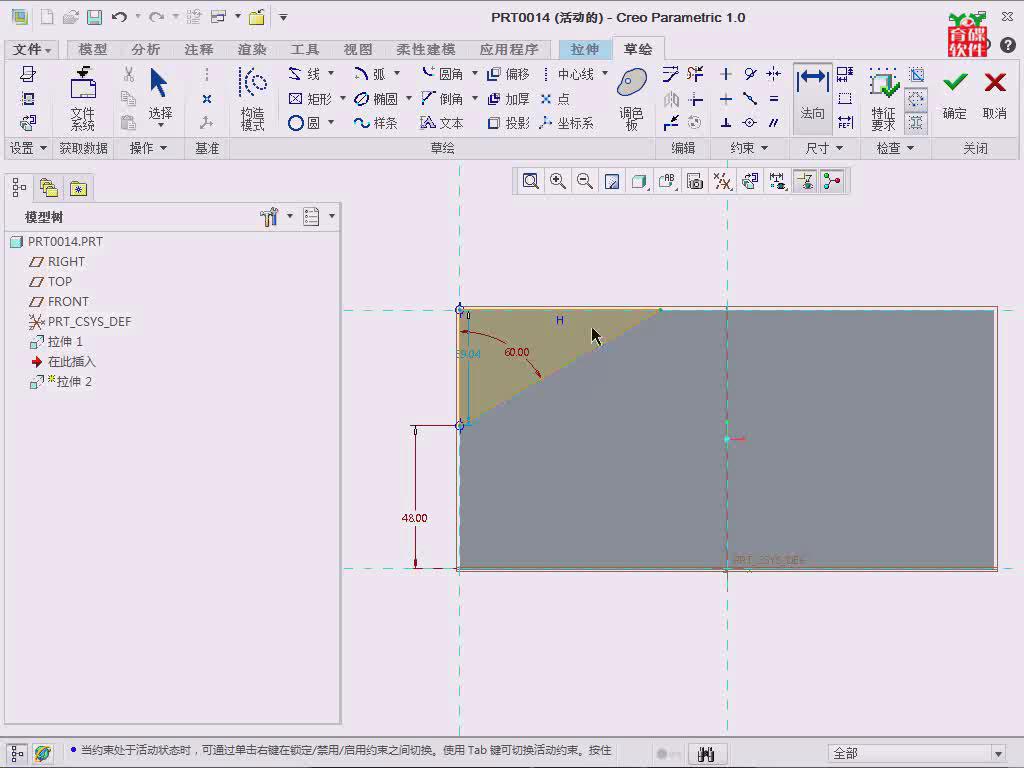Expand the Line (线) dropdown arrow
This screenshot has height=768, width=1024.
coord(331,73)
